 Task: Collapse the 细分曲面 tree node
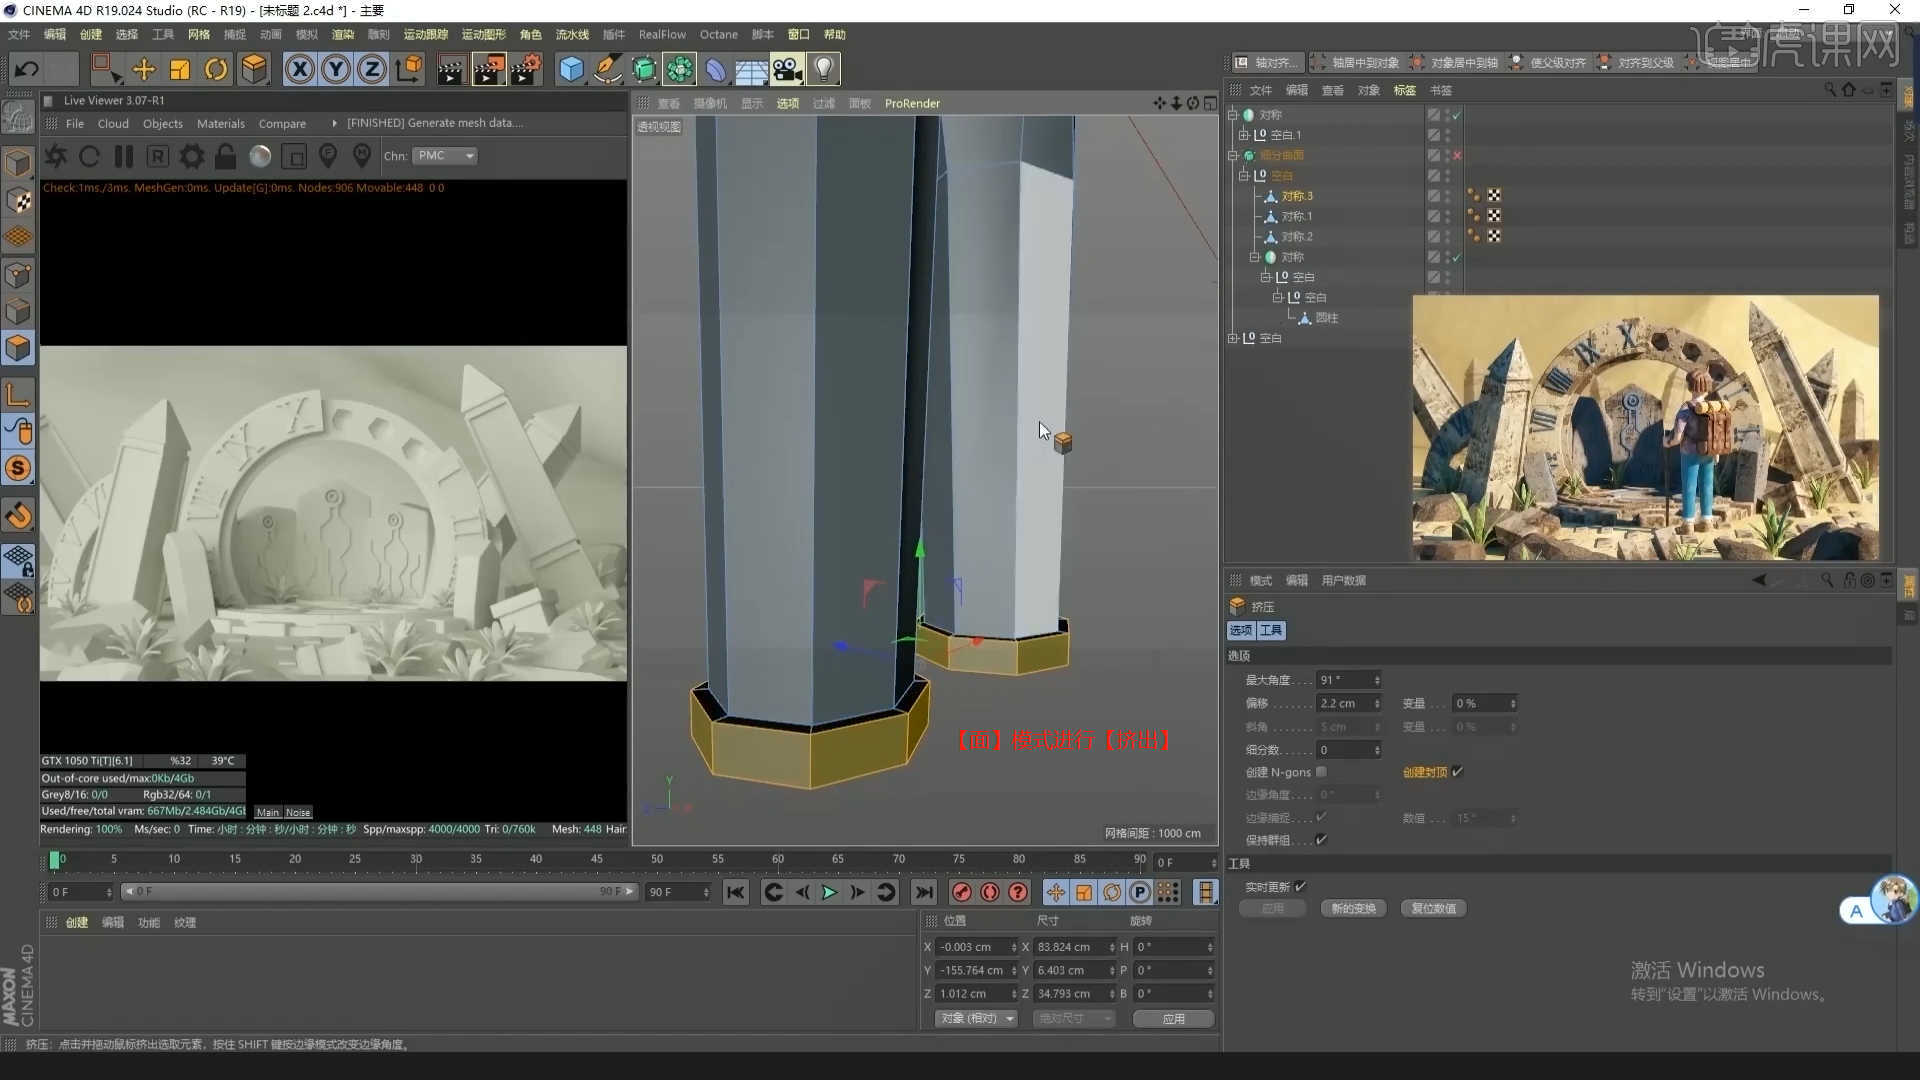tap(1233, 155)
